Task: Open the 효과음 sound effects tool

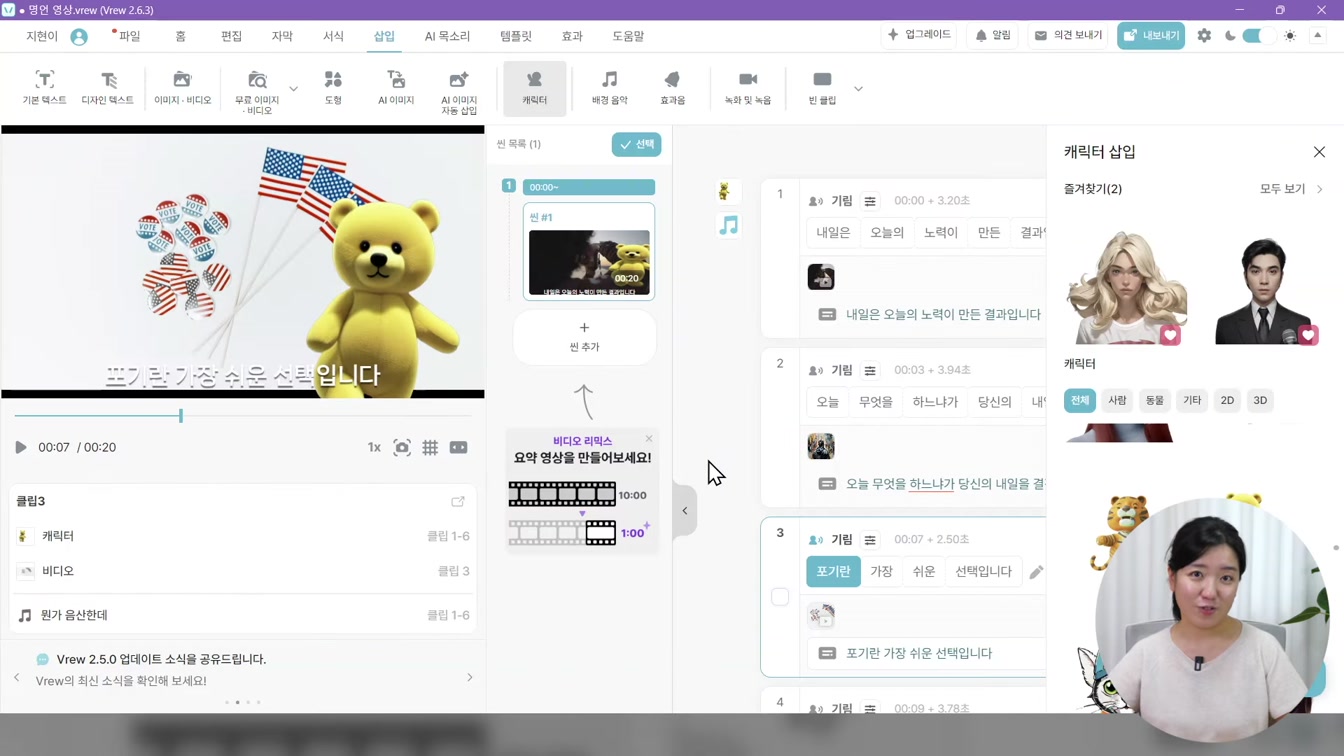Action: click(672, 88)
